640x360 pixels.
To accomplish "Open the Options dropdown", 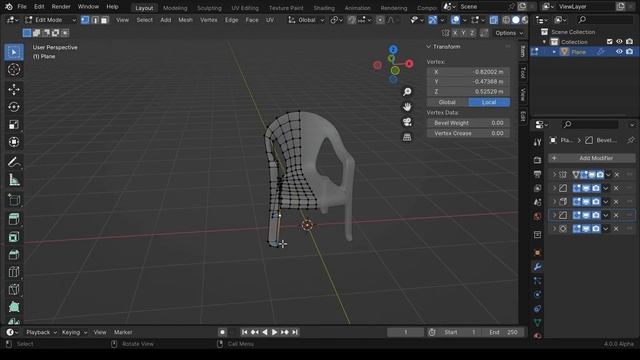I will 509,33.
